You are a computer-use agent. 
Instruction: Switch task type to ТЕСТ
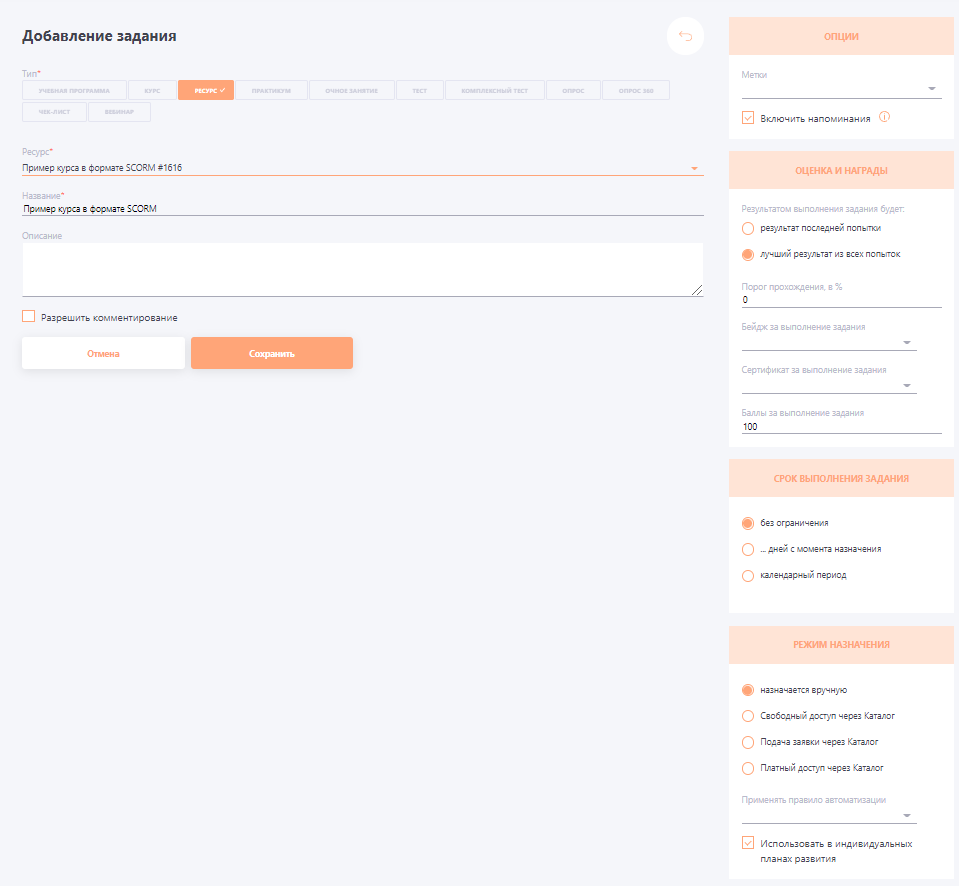click(x=419, y=89)
